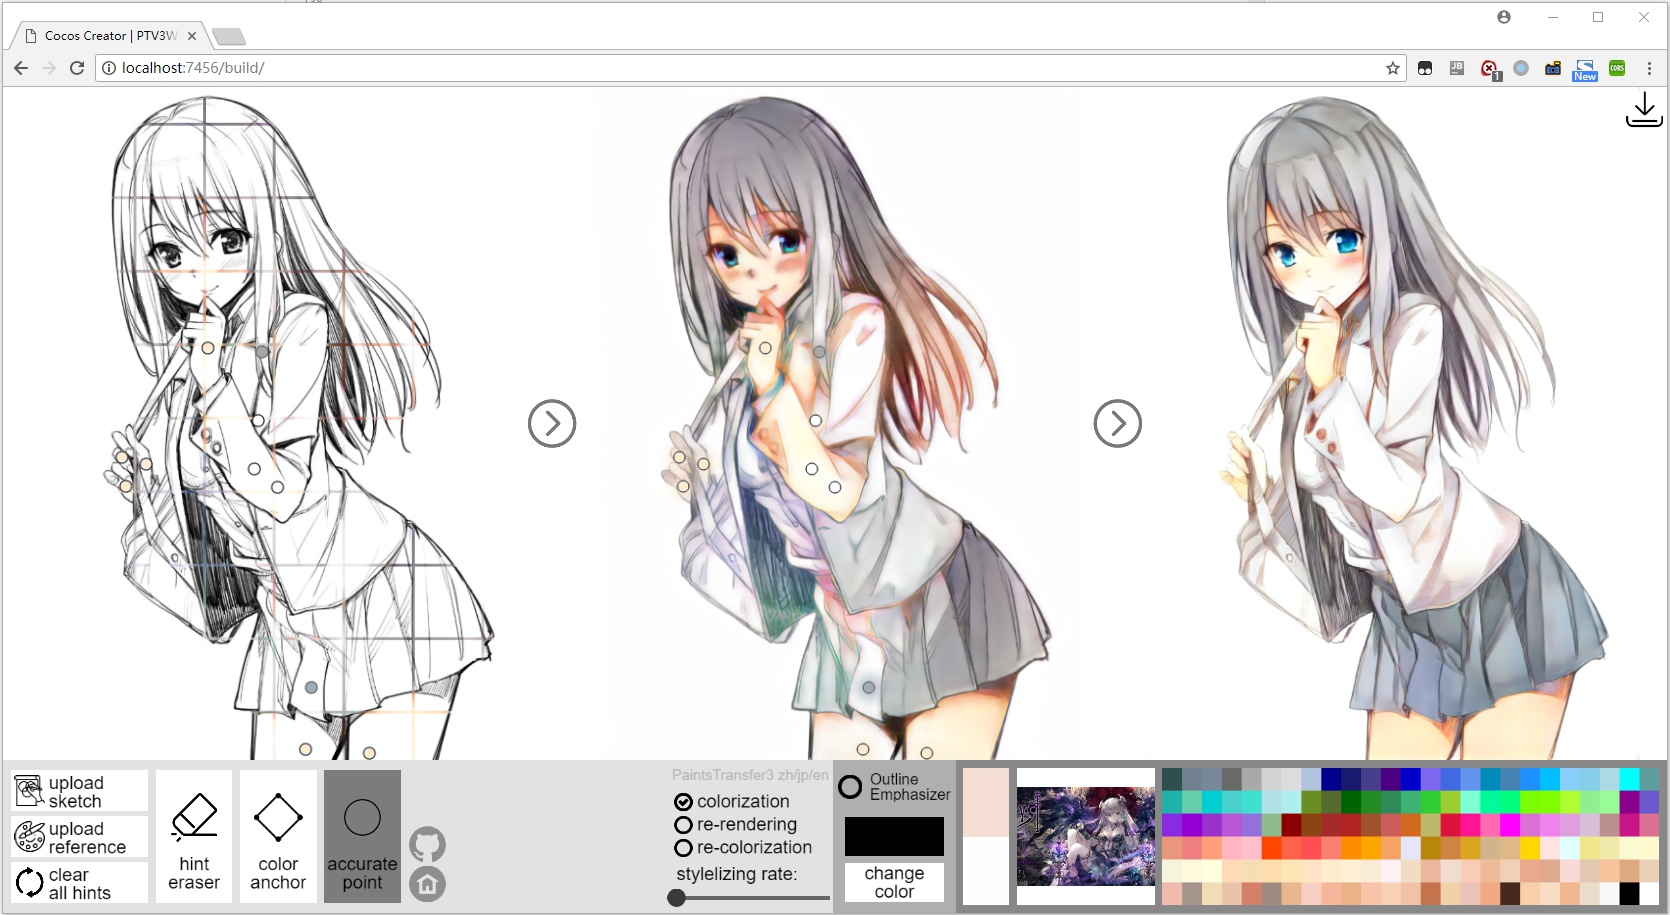
Task: Select the re-rendering mode radio
Action: 684,825
